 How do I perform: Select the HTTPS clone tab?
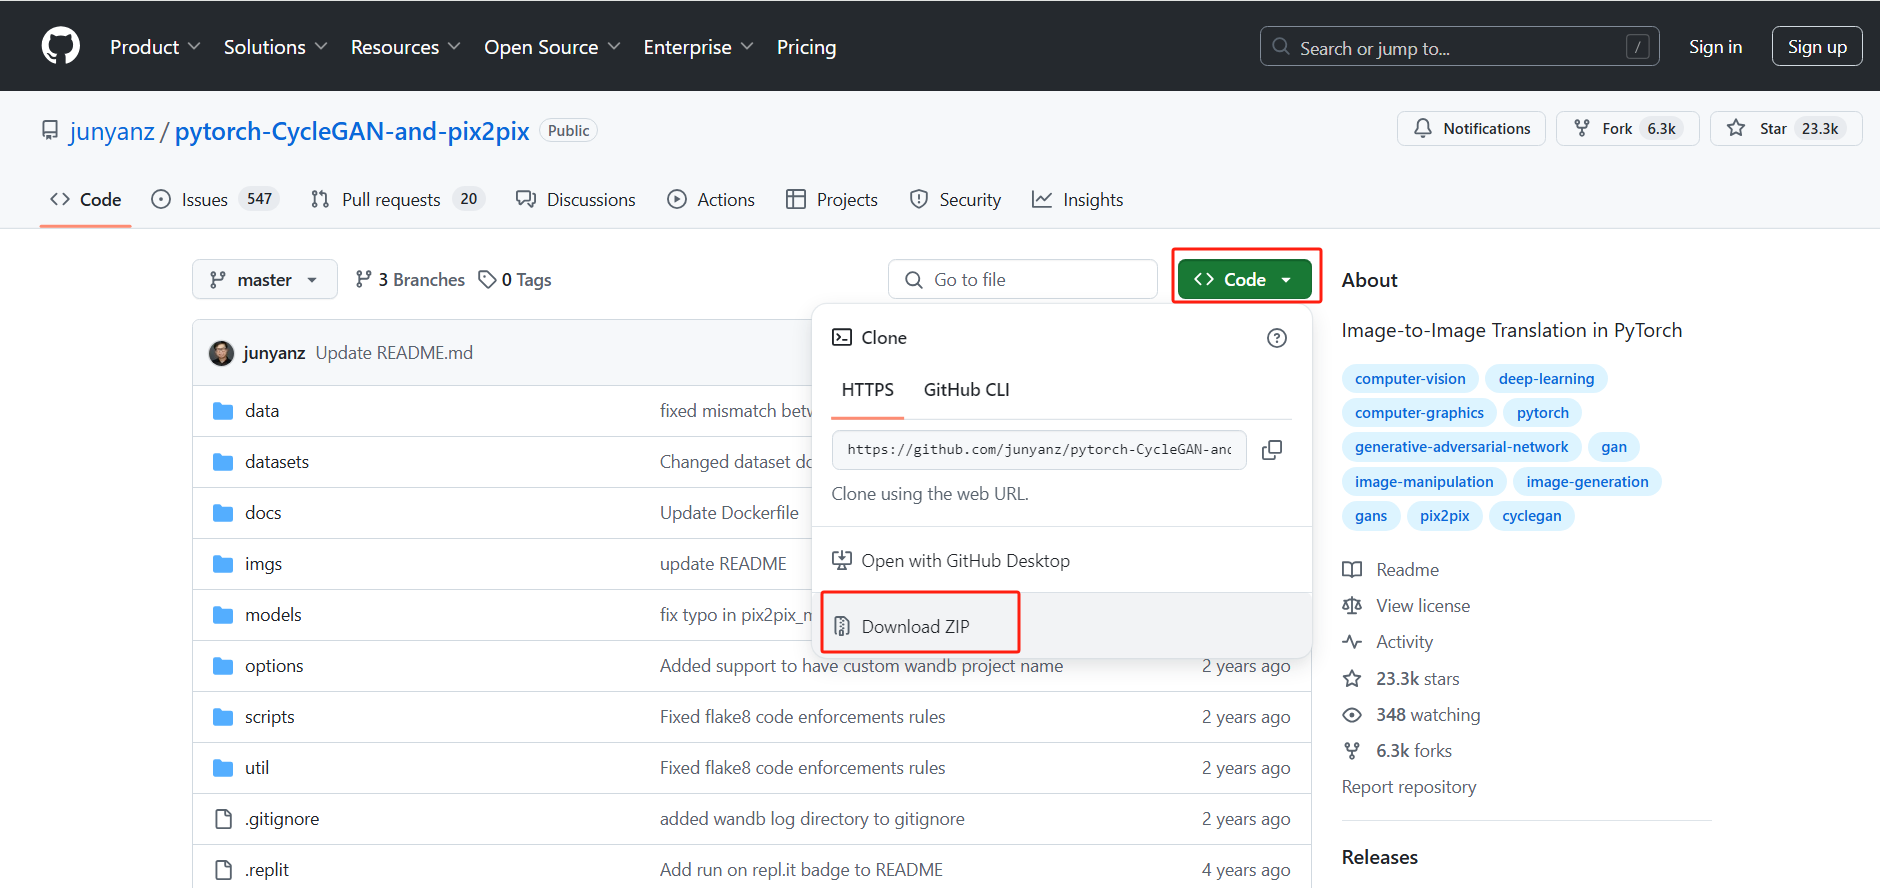tap(868, 390)
